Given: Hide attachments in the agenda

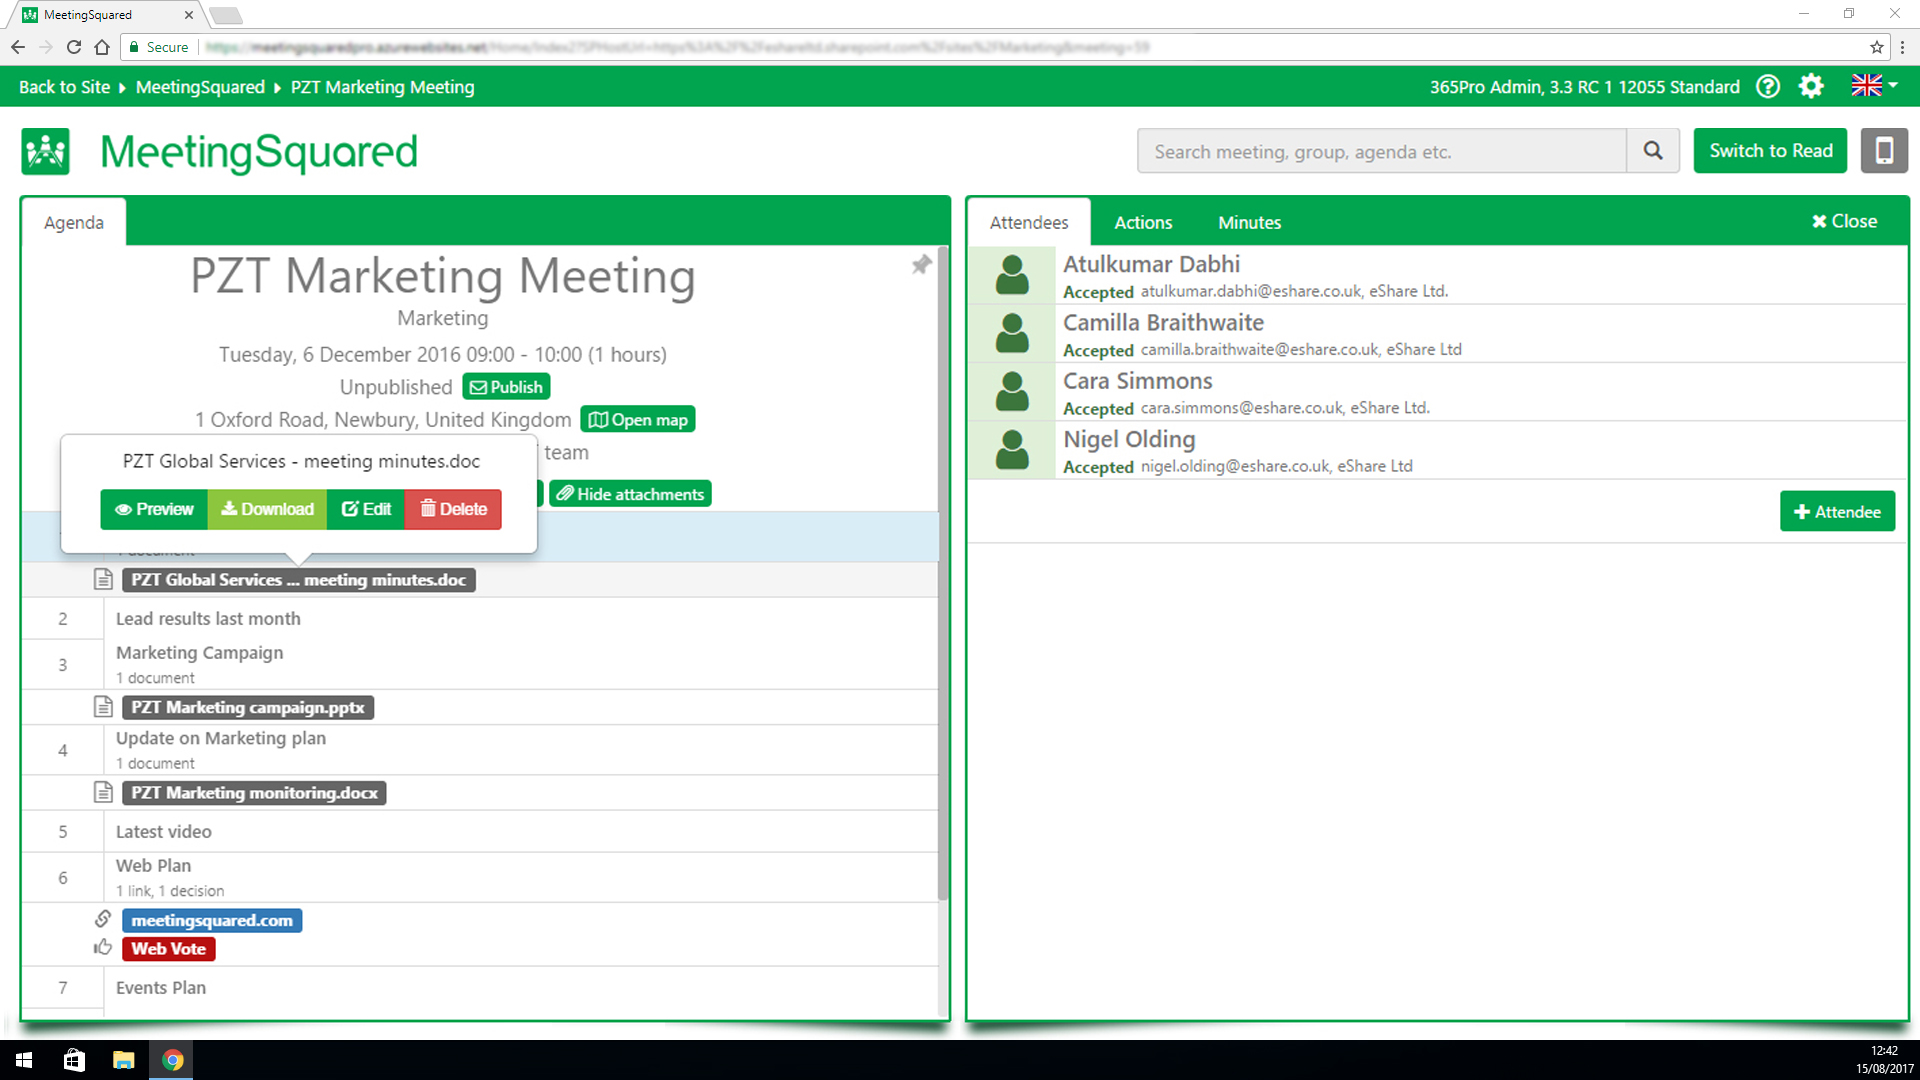Looking at the screenshot, I should tap(630, 494).
